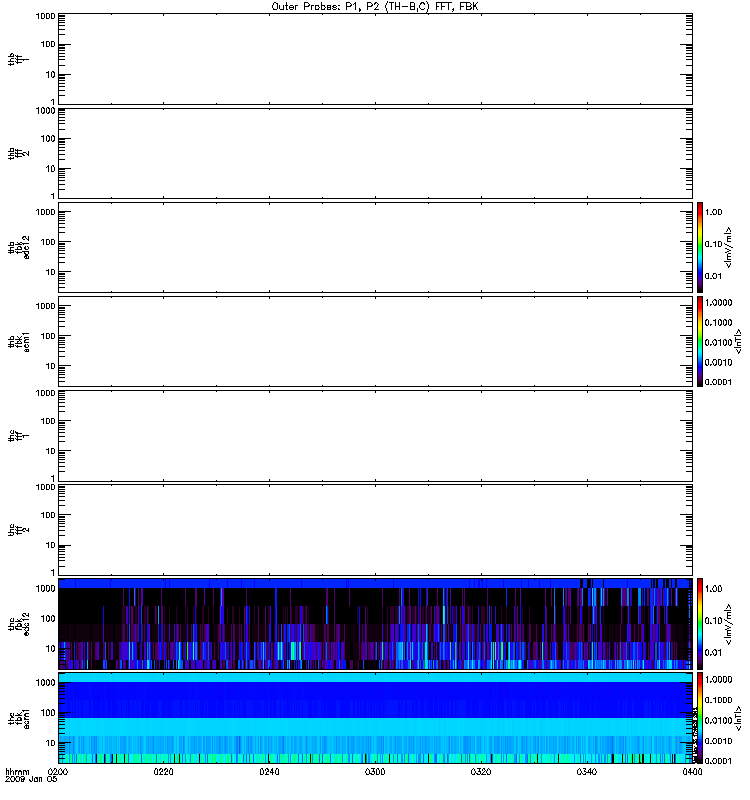The height and width of the screenshot is (800, 750).
Task: Click the 0220 time tick label
Action: coord(163,772)
